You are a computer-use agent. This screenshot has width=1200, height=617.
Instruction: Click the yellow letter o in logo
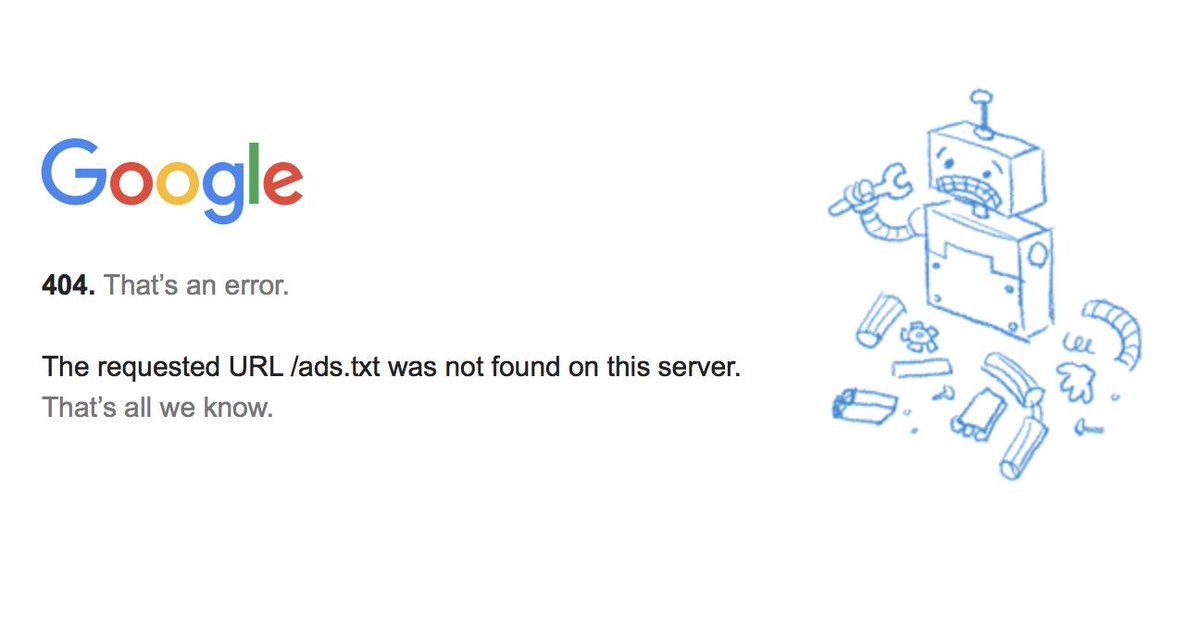[178, 183]
